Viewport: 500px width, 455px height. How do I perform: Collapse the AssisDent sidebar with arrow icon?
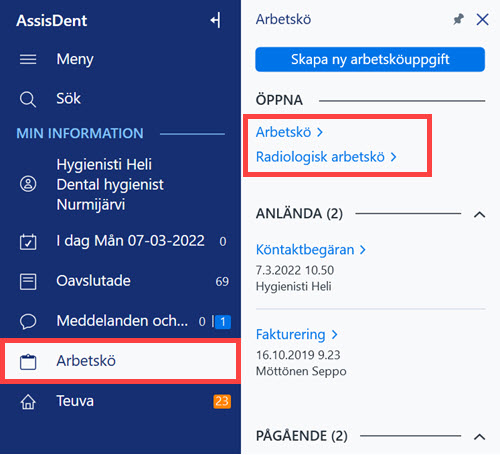point(215,21)
